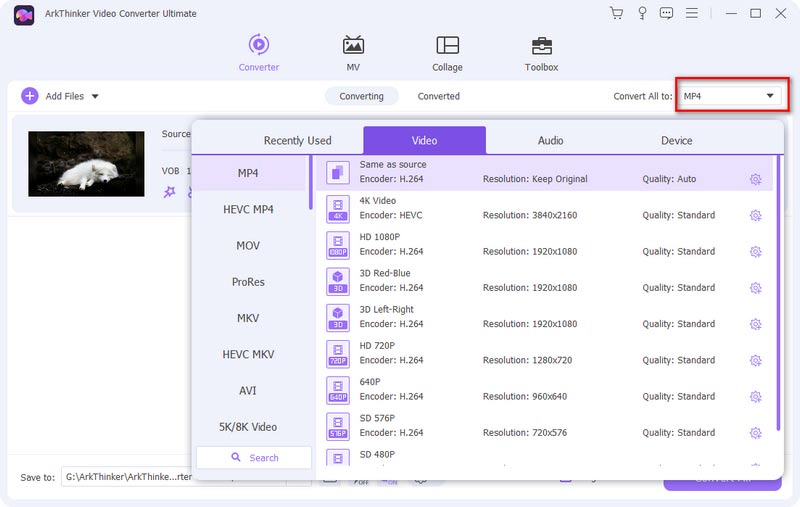This screenshot has width=800, height=507.
Task: Choose HEVC MP4 in the format list
Action: point(248,209)
